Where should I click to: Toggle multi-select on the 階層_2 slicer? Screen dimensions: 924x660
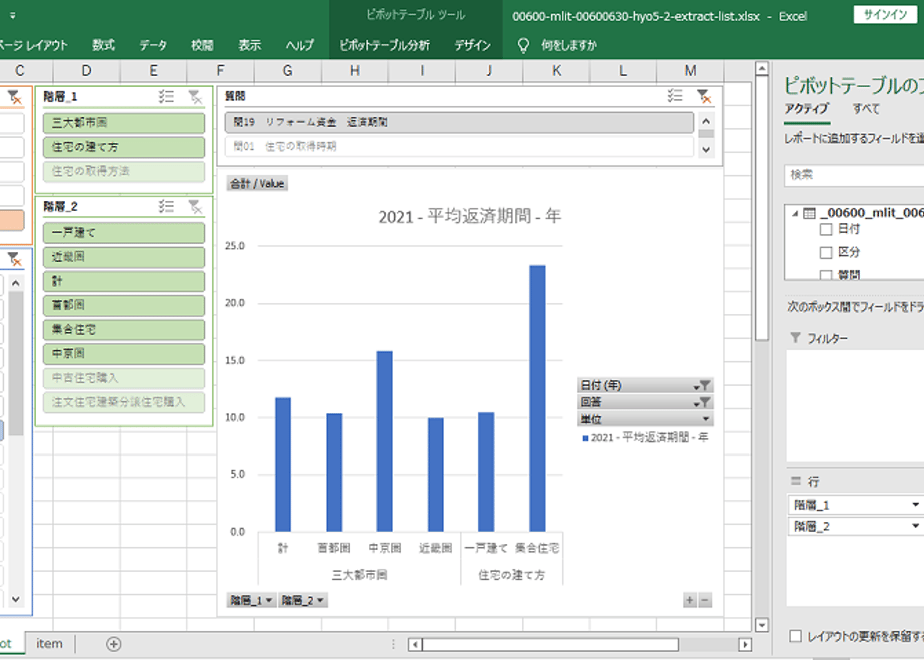click(166, 206)
